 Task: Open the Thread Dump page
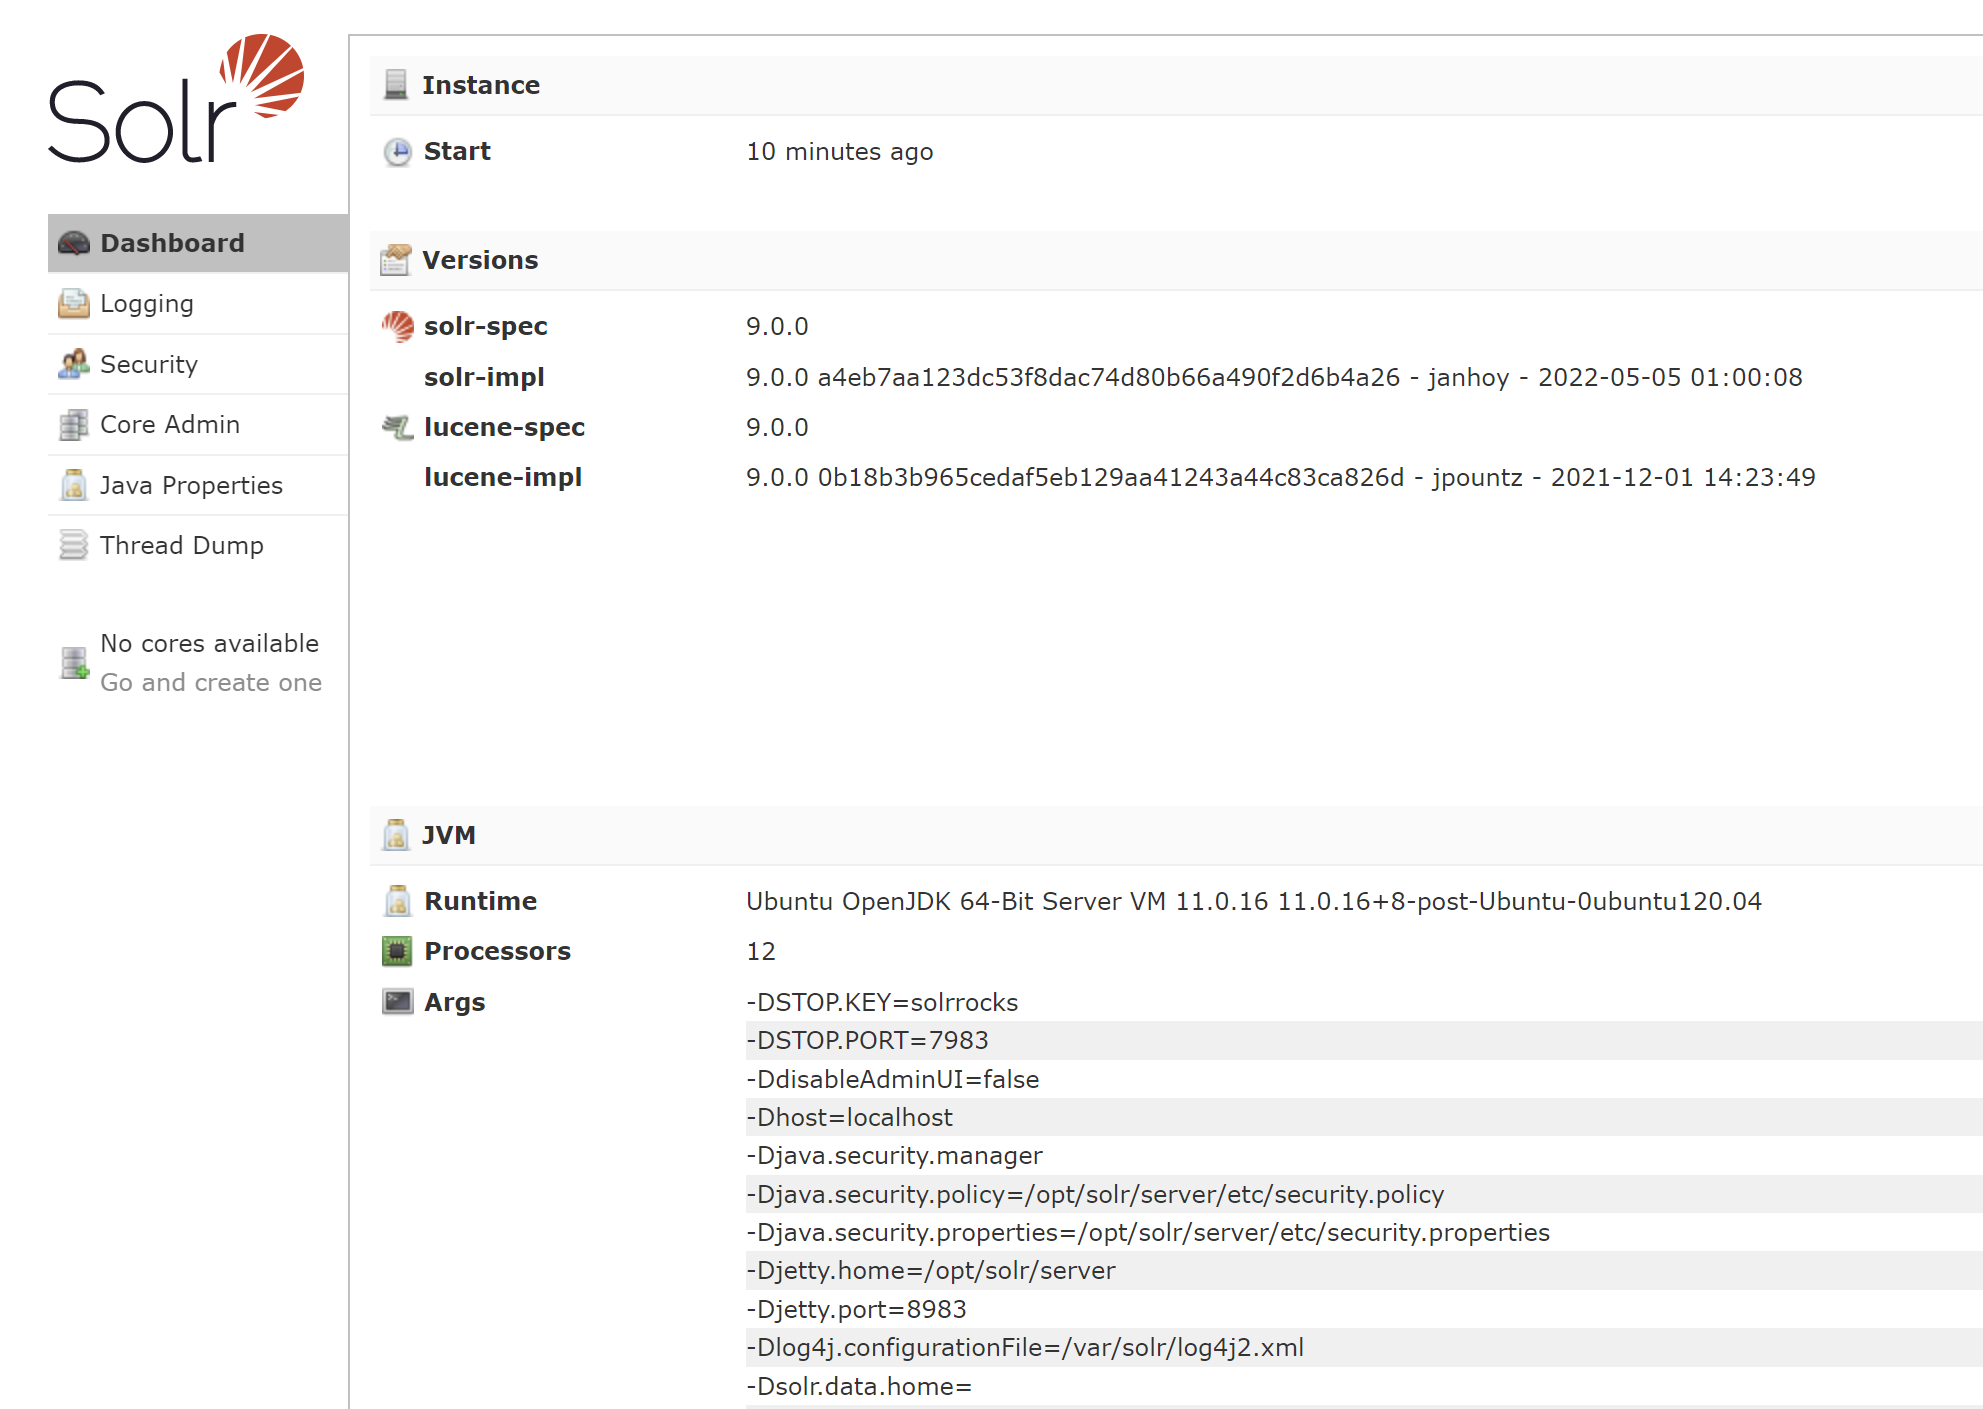click(198, 545)
